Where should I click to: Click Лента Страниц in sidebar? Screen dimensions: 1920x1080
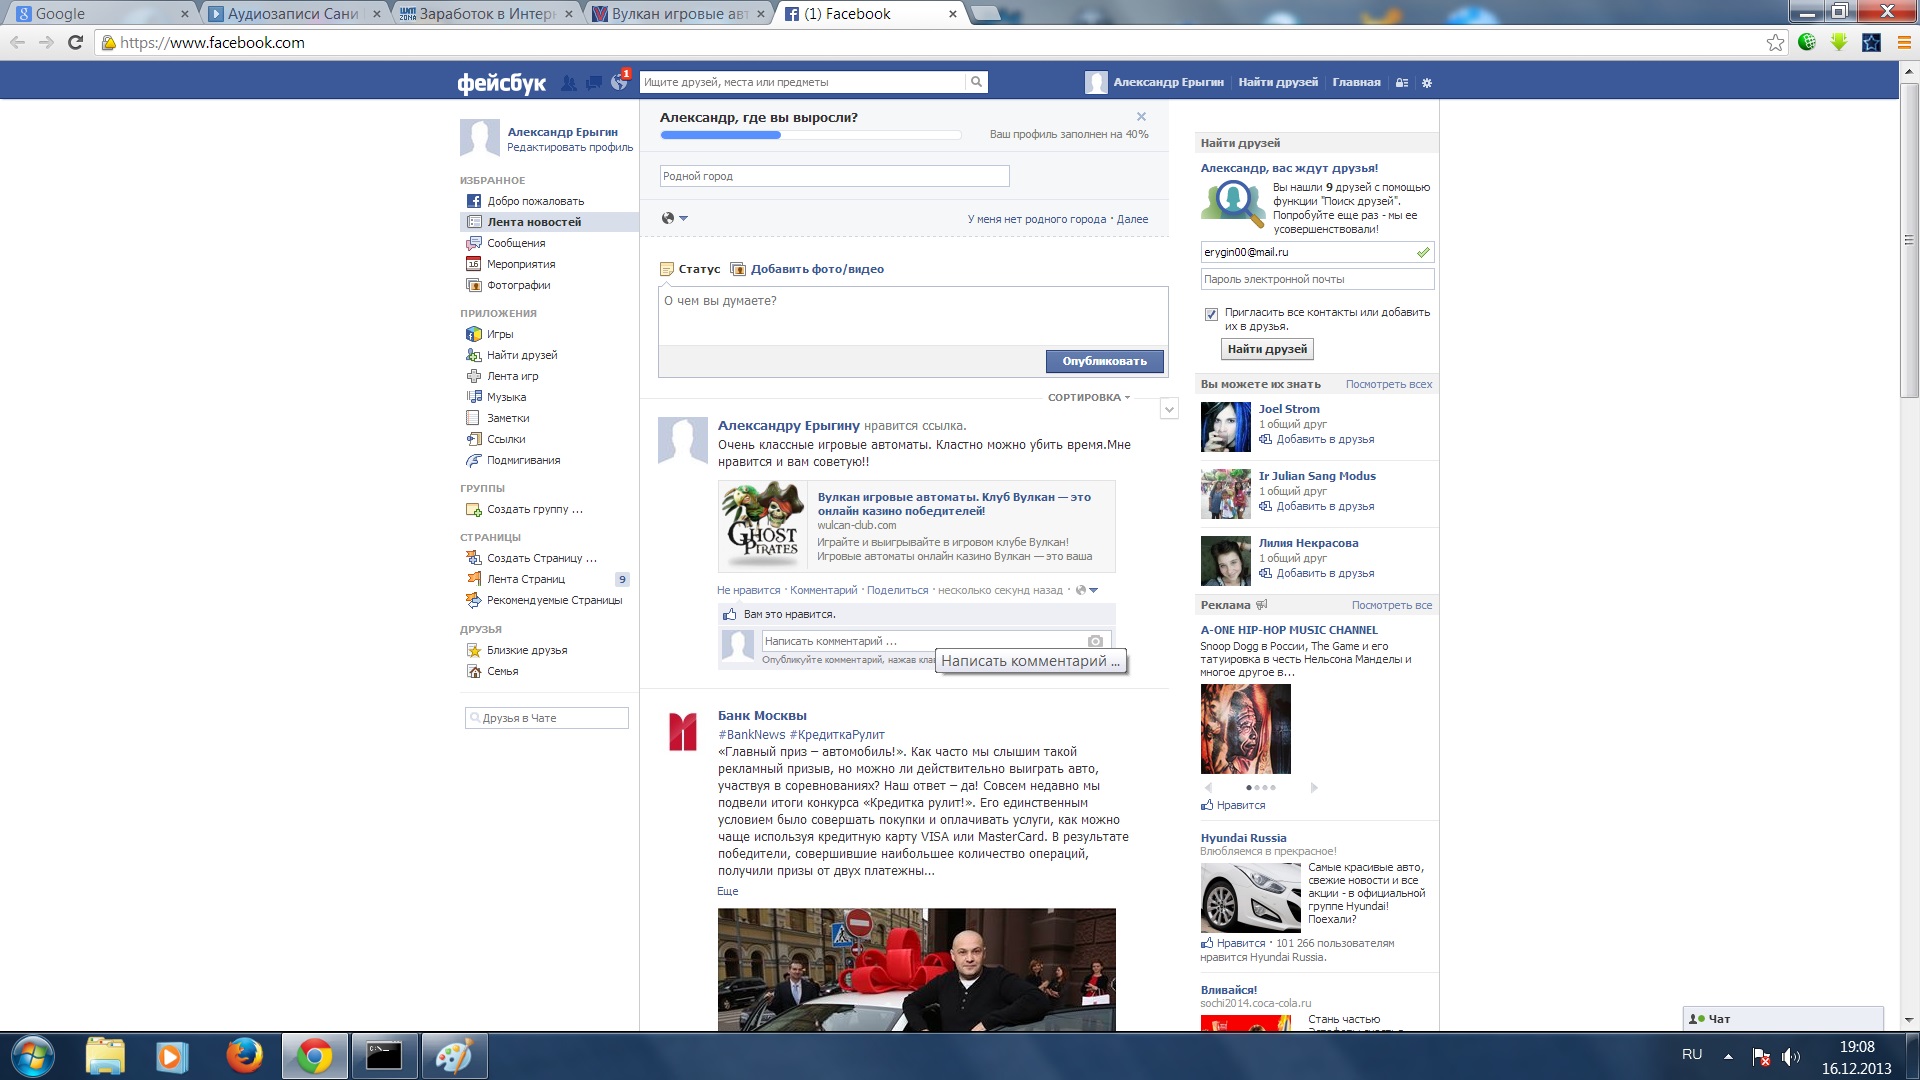pos(526,579)
